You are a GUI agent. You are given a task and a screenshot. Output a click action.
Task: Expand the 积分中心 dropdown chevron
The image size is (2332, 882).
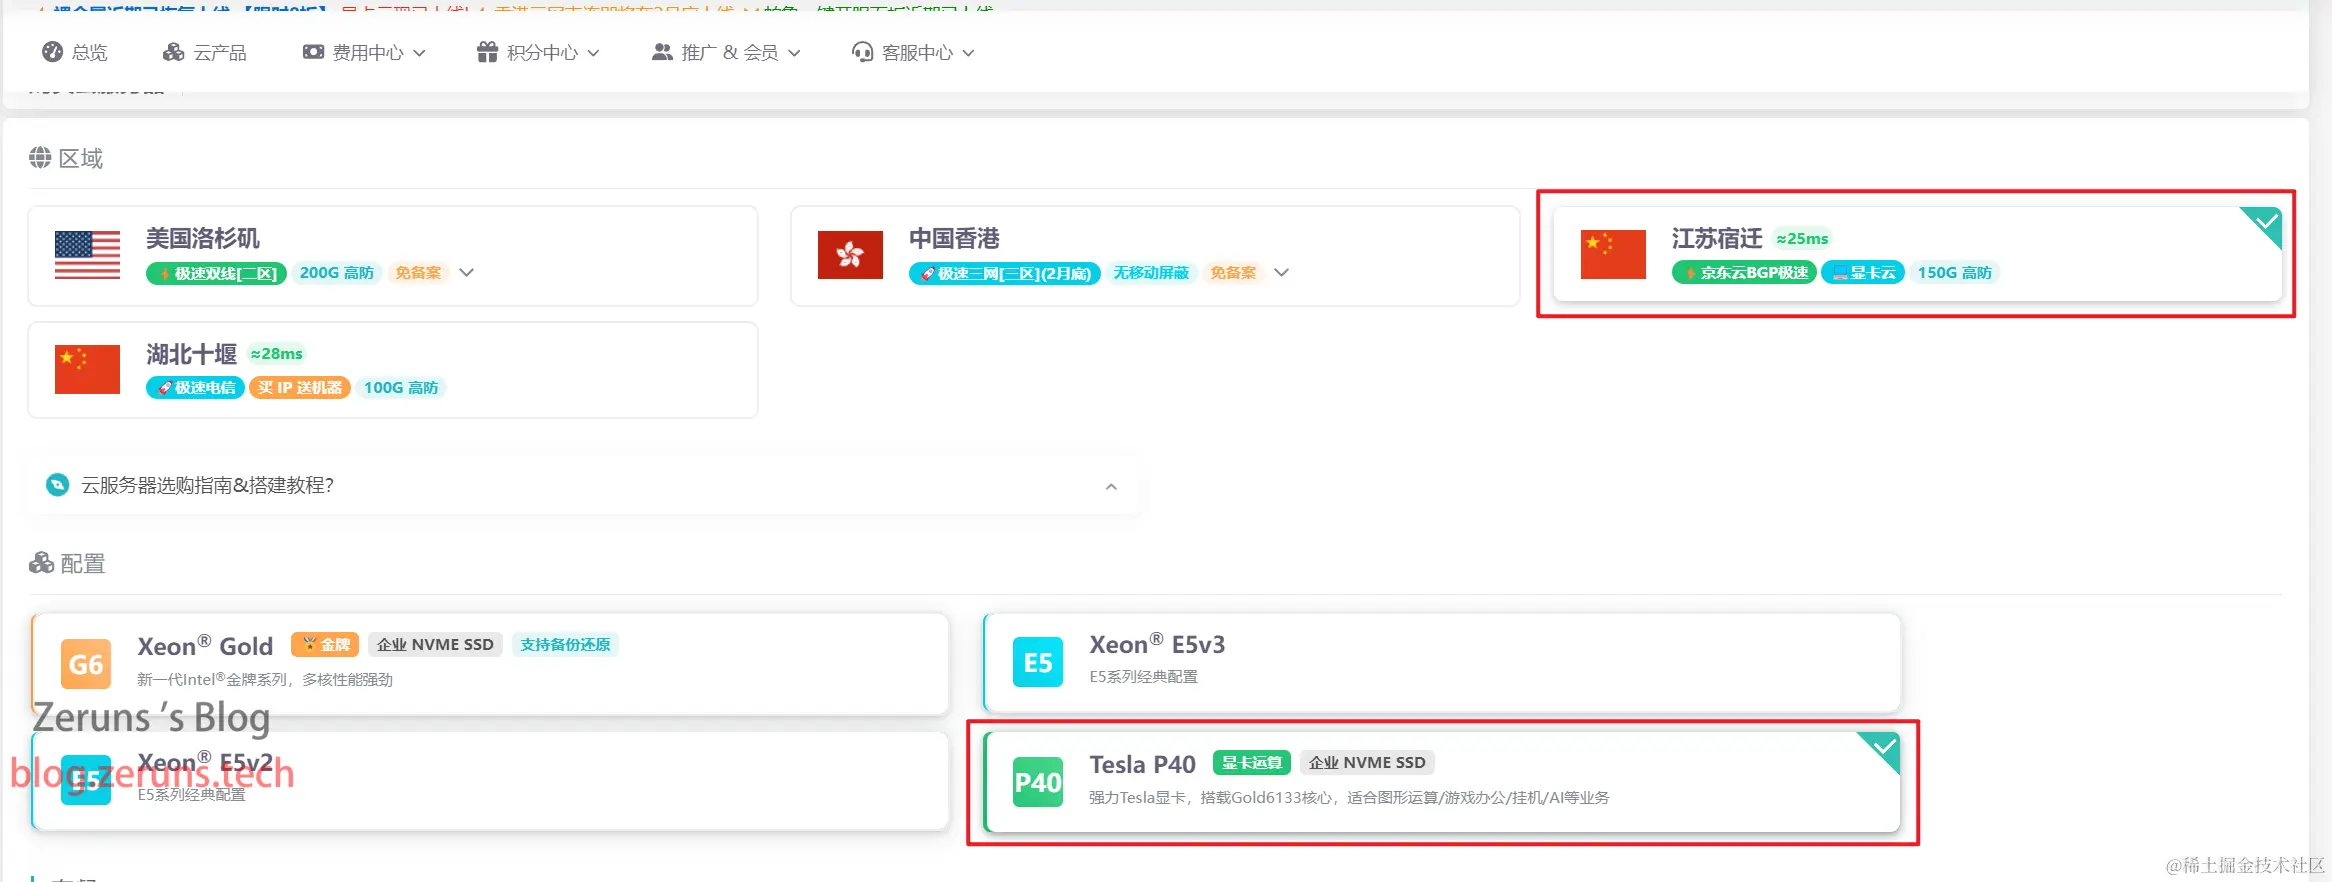(x=593, y=53)
